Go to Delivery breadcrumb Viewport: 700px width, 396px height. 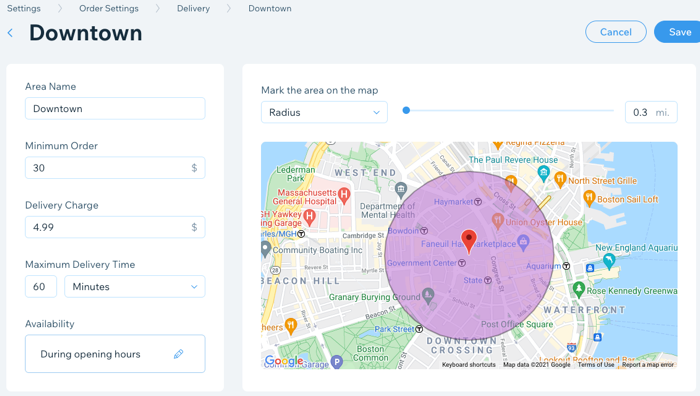193,8
